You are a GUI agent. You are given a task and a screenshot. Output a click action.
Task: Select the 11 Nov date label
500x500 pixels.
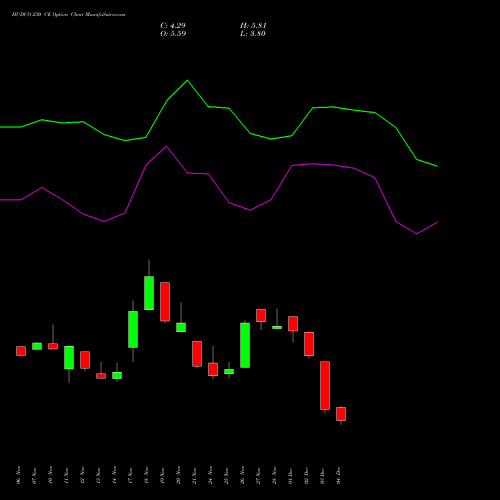click(66, 475)
